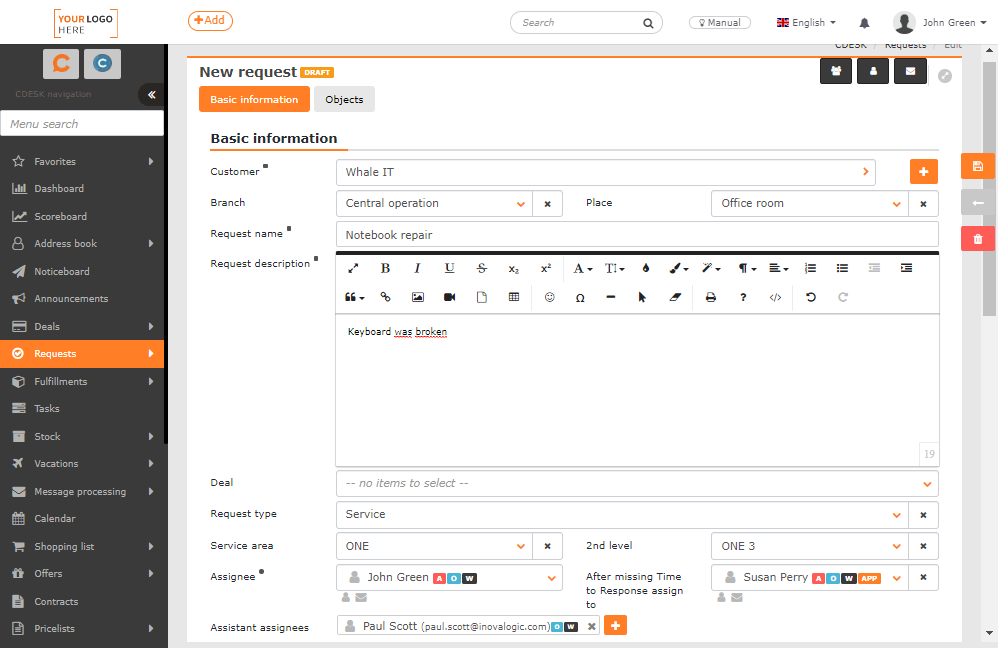
Task: Open code view in the description editor
Action: pos(775,296)
